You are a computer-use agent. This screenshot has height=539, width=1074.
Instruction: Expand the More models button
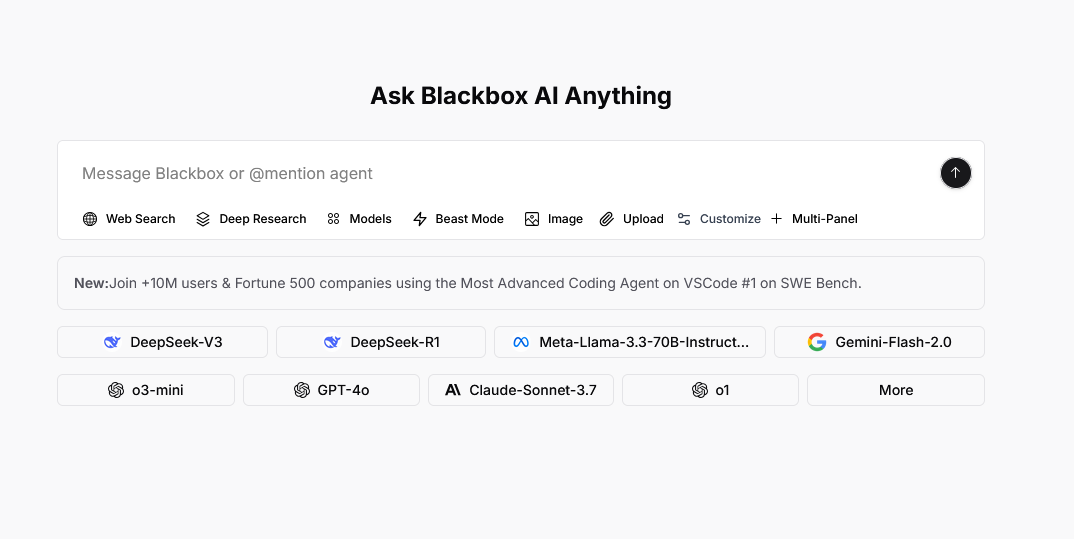[895, 390]
